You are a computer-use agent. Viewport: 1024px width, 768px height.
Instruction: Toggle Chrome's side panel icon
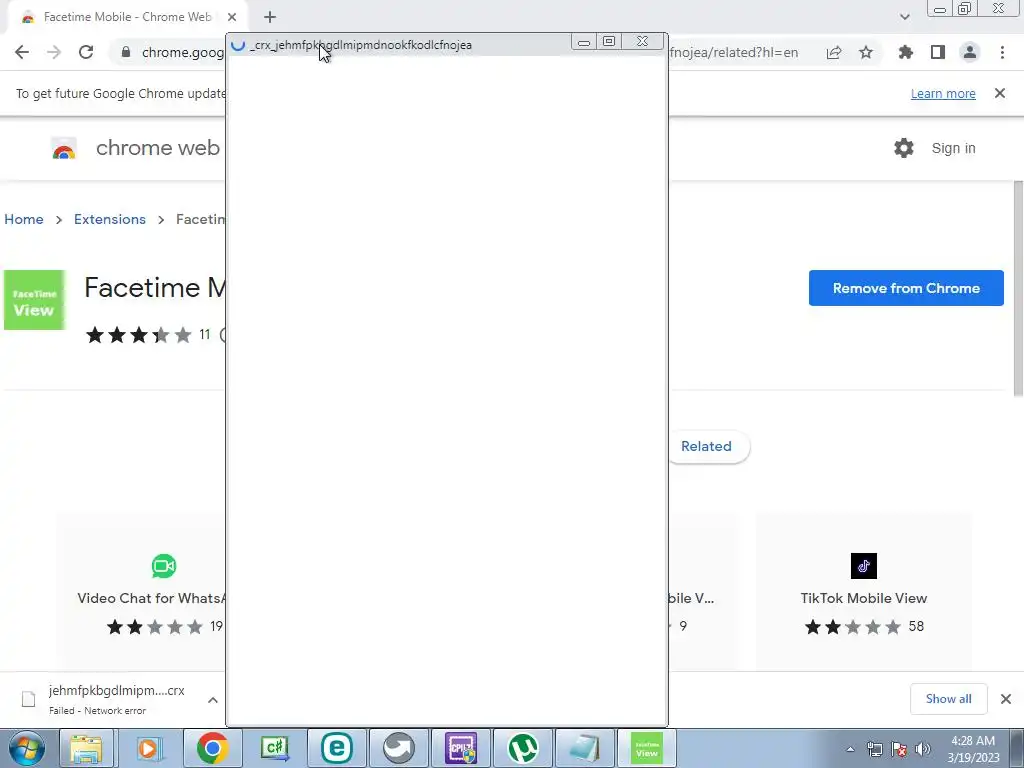coord(938,52)
